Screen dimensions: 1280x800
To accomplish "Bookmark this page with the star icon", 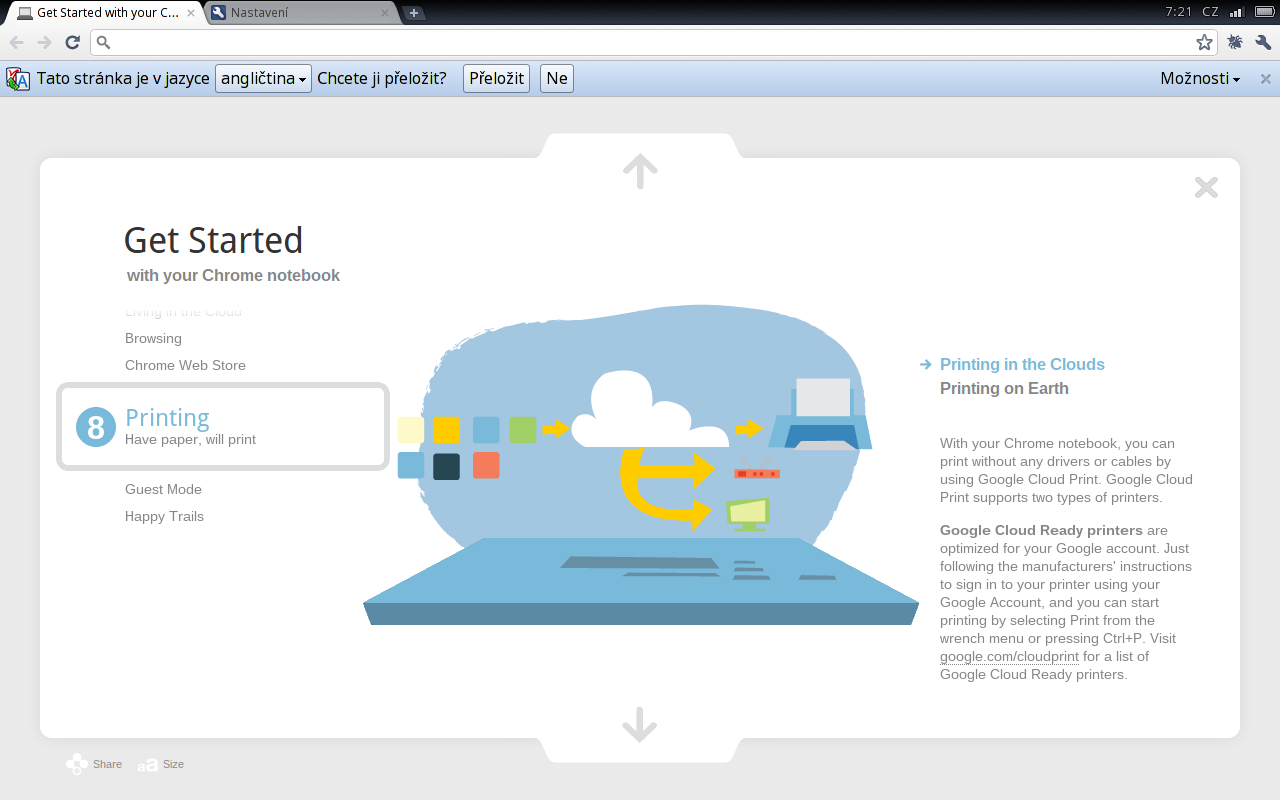I will [x=1204, y=42].
